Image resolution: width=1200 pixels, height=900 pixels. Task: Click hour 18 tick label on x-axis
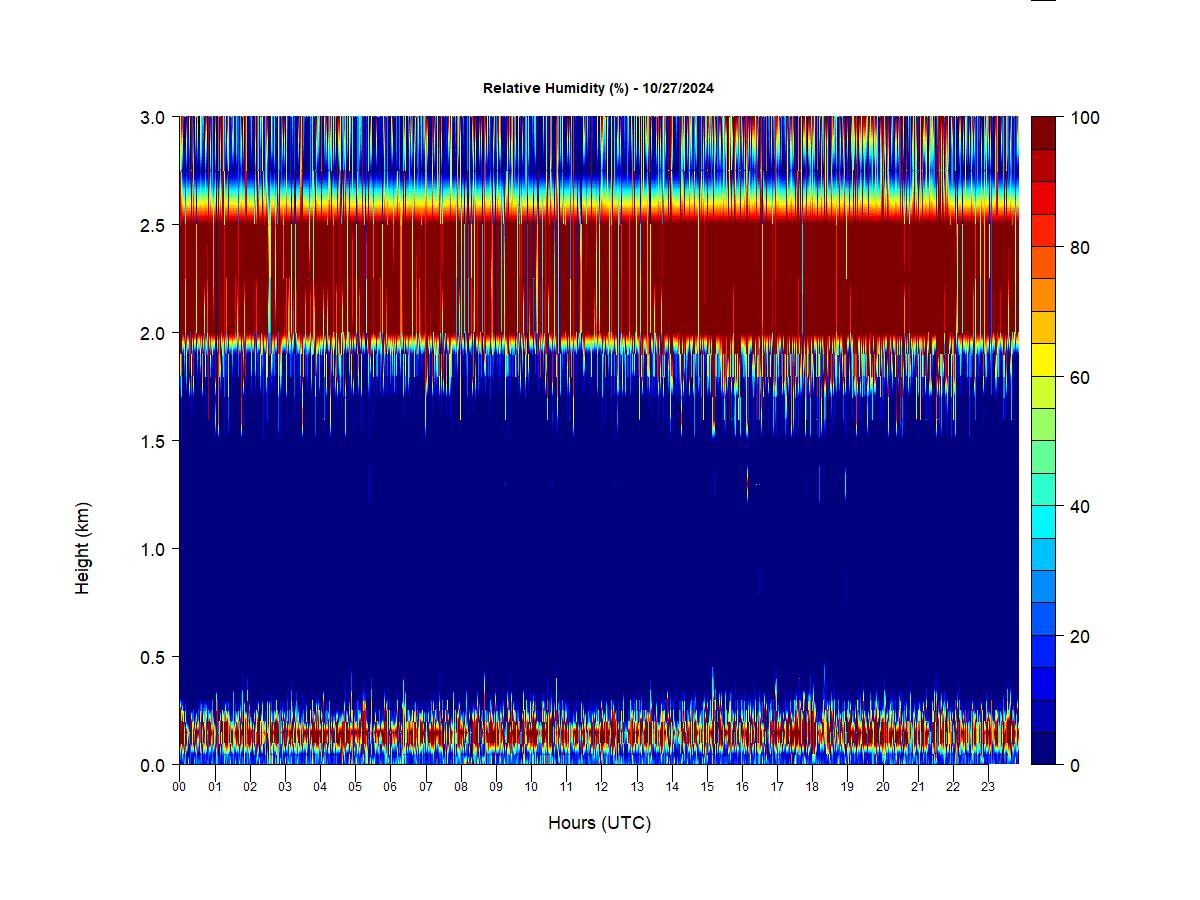pos(812,787)
